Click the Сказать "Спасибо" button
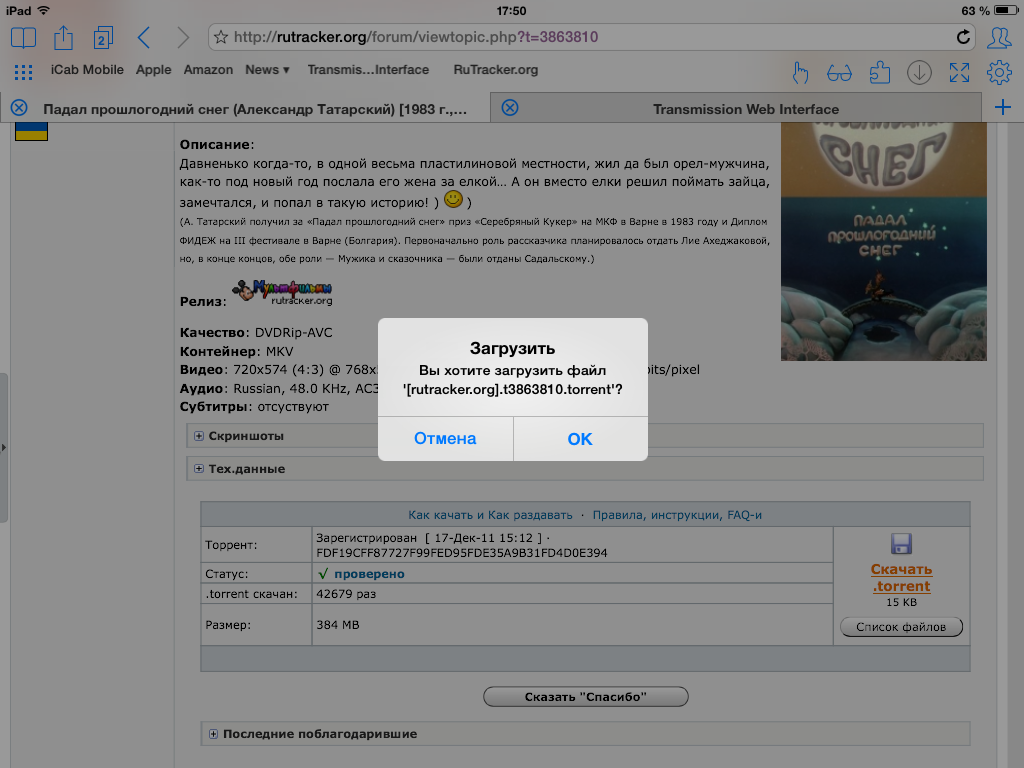The height and width of the screenshot is (768, 1024). click(586, 697)
